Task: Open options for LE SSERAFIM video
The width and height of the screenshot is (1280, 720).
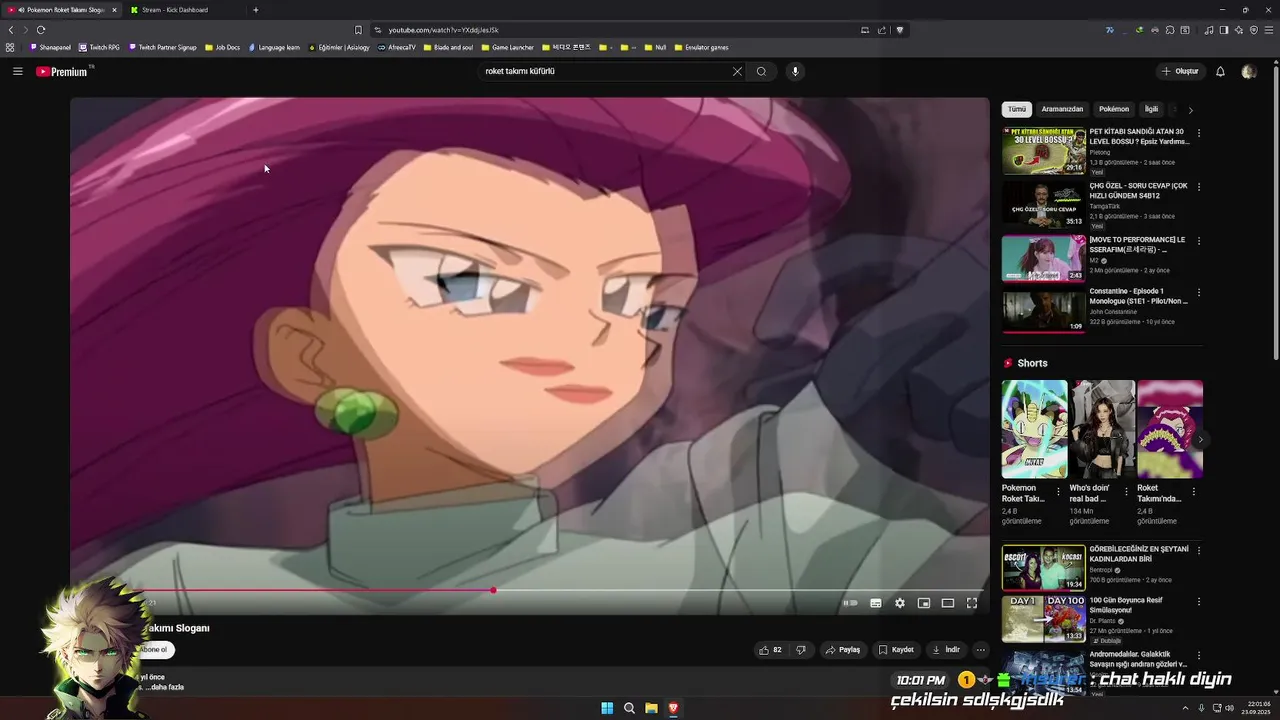Action: click(x=1199, y=241)
